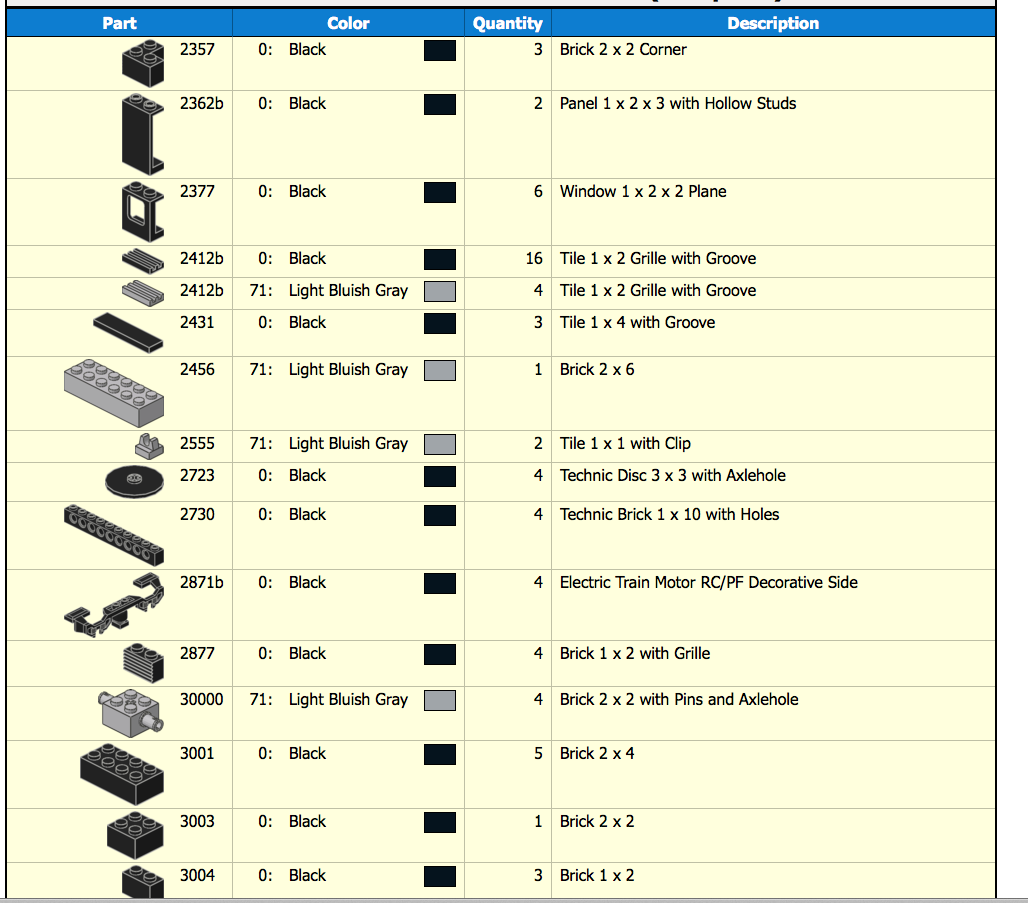Click the 3003 black Brick 2 x 2 image

click(x=135, y=835)
